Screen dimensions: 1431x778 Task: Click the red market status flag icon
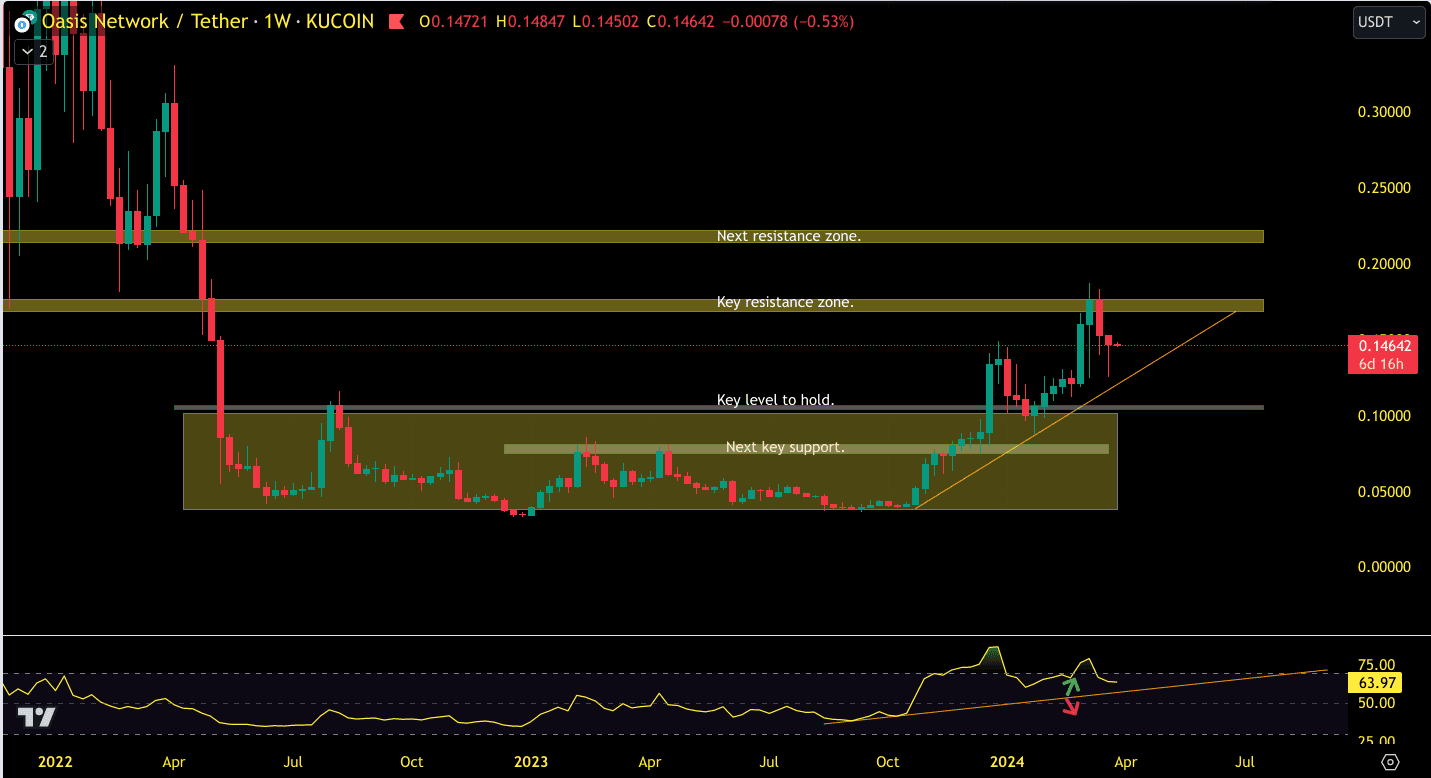397,21
